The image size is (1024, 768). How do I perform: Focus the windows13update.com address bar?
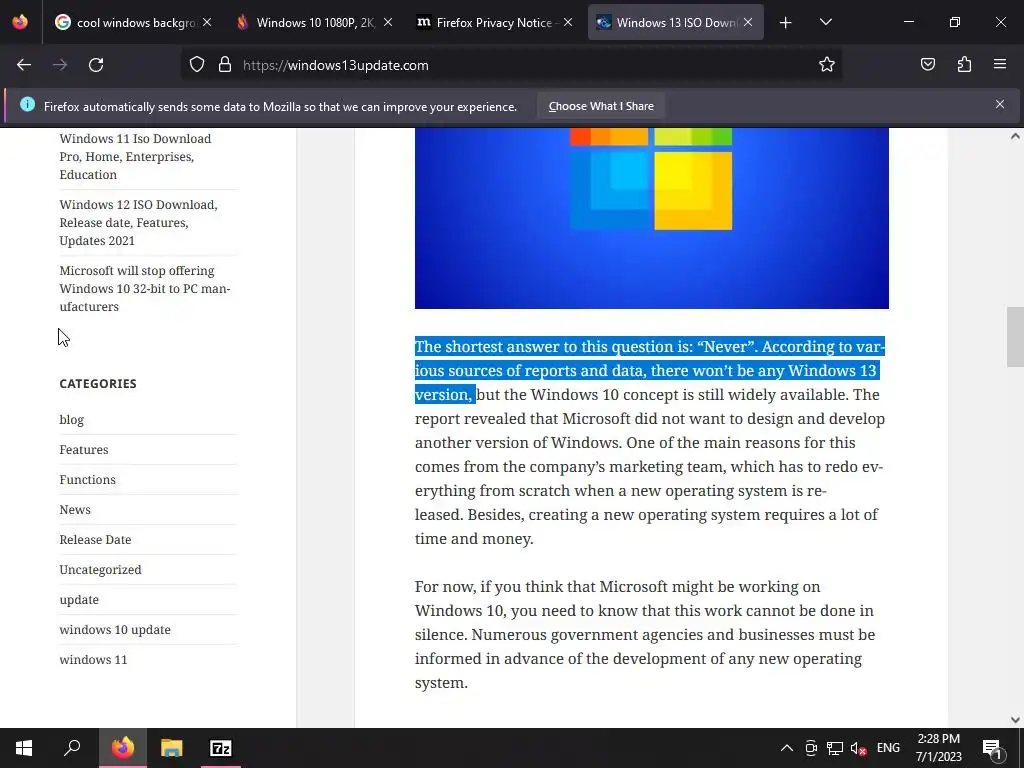(509, 65)
